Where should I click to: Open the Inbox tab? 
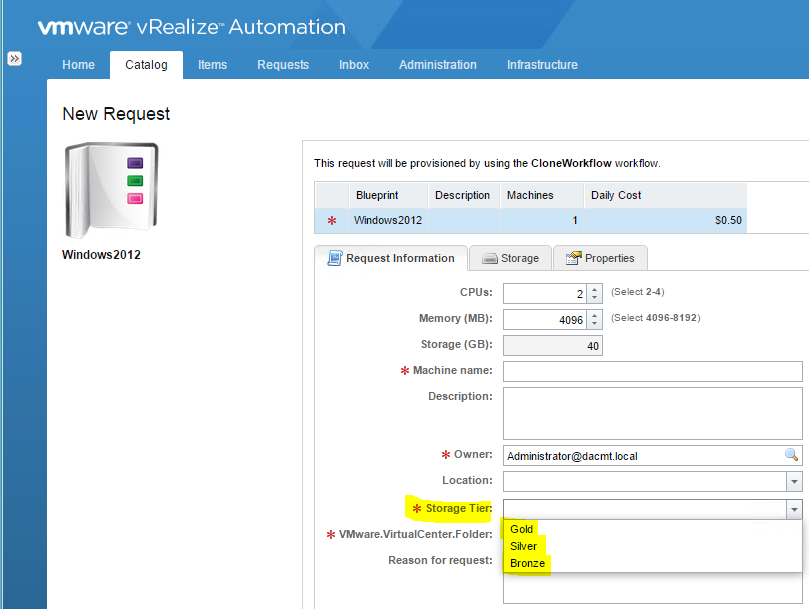(354, 65)
